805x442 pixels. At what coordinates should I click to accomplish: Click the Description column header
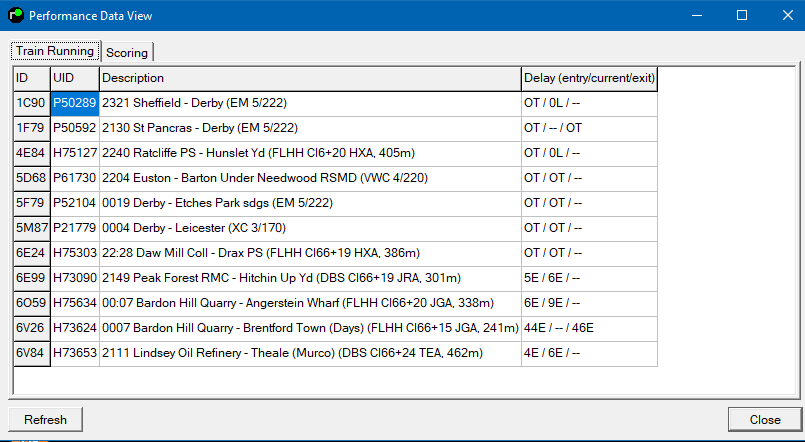310,78
